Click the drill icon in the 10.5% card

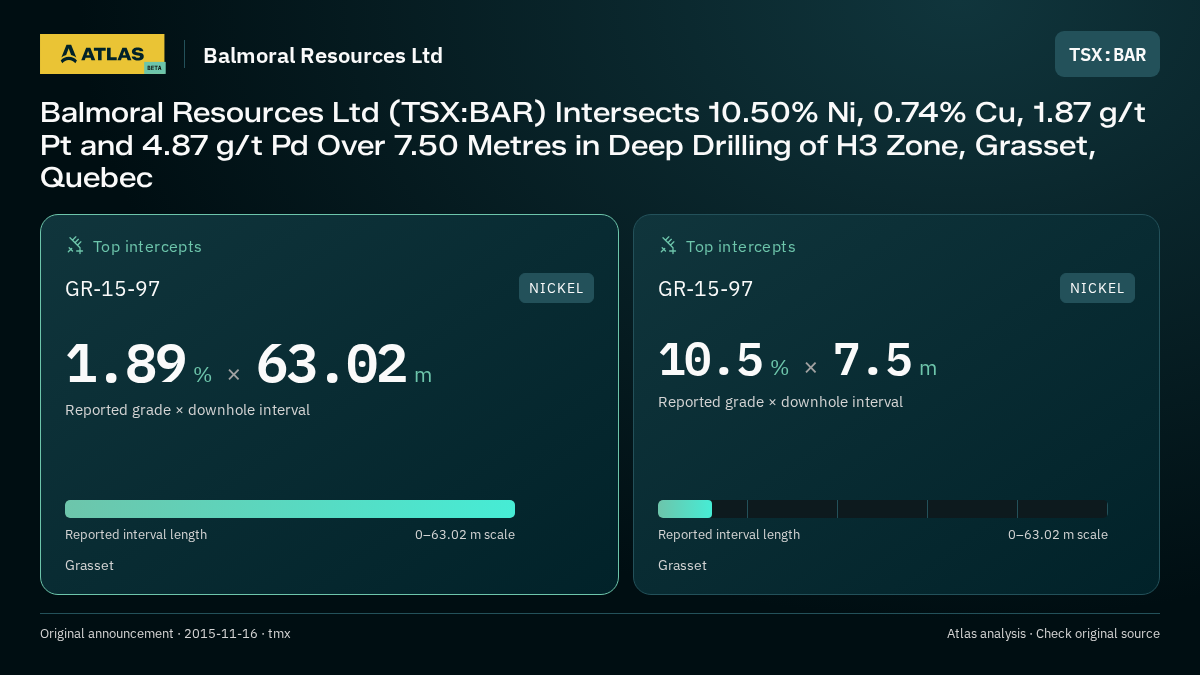[x=668, y=245]
